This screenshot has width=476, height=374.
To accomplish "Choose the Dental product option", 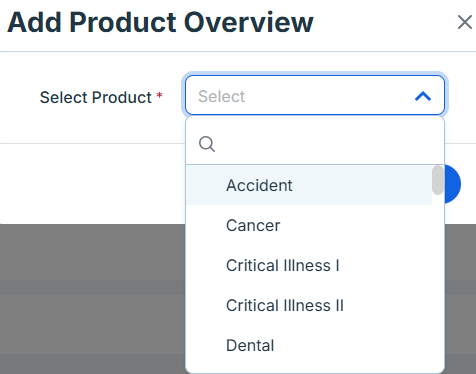I will [309, 345].
